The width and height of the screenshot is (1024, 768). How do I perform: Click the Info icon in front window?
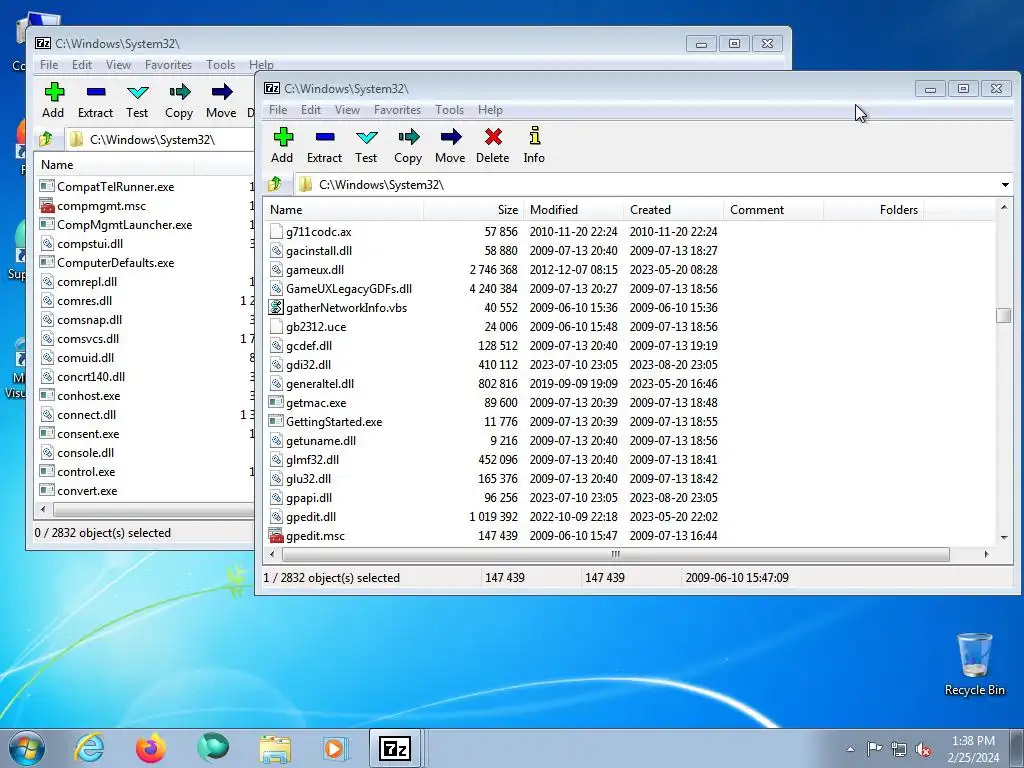[534, 136]
